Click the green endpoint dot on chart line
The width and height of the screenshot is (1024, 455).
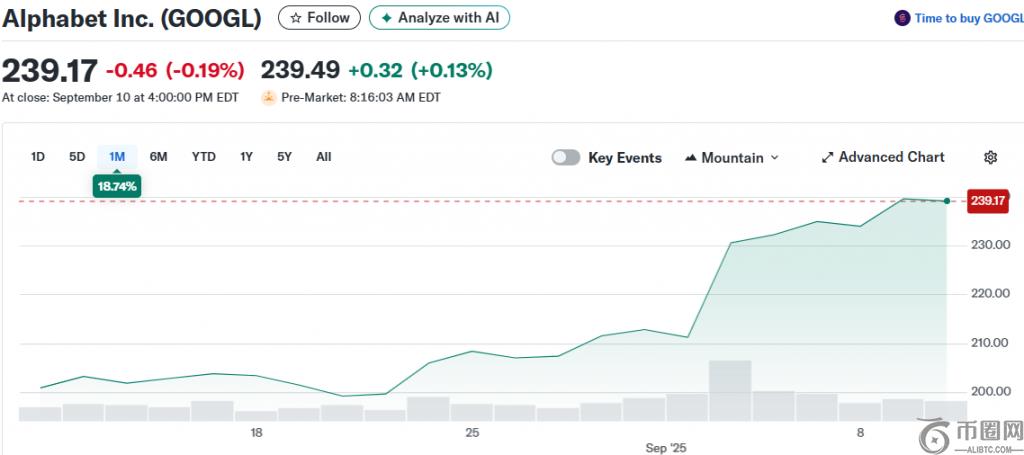coord(946,201)
